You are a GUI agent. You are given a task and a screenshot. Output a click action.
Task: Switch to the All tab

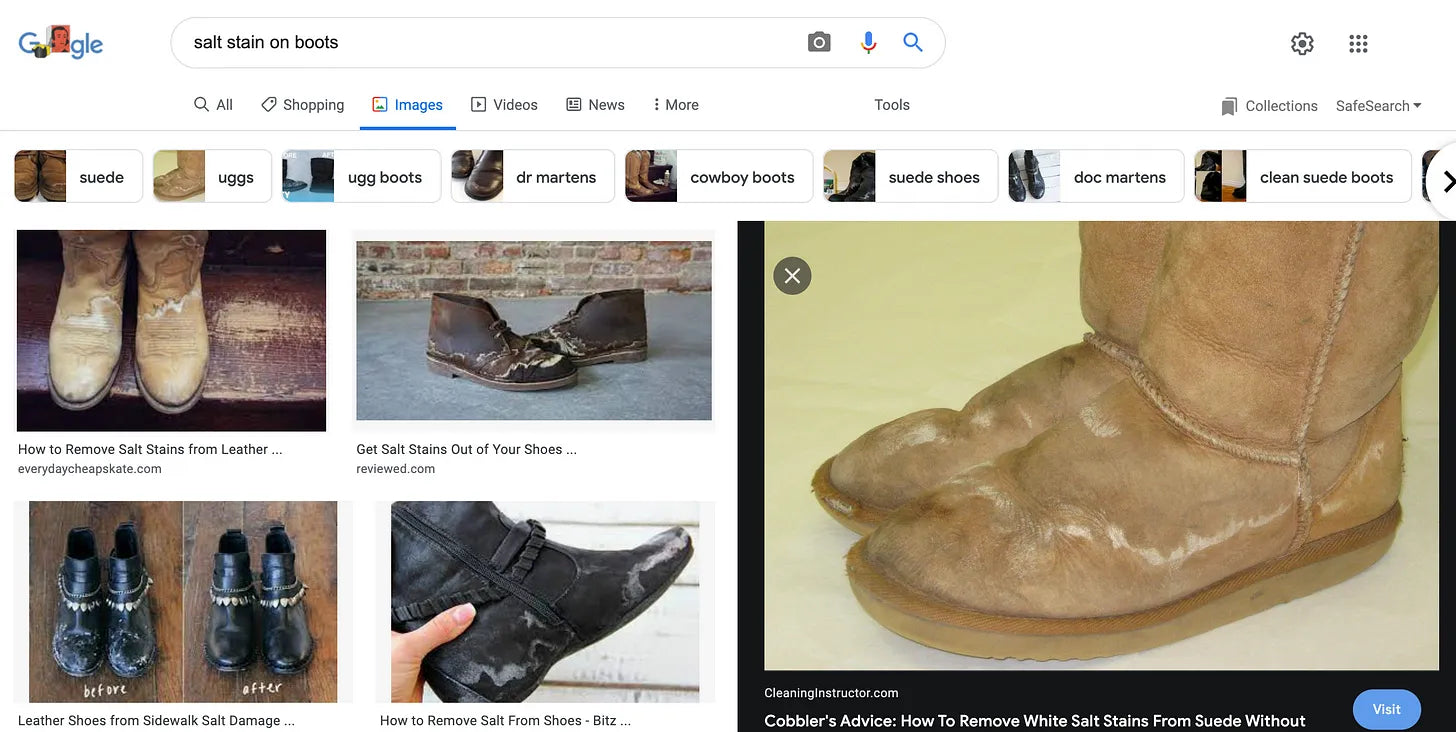click(x=213, y=104)
